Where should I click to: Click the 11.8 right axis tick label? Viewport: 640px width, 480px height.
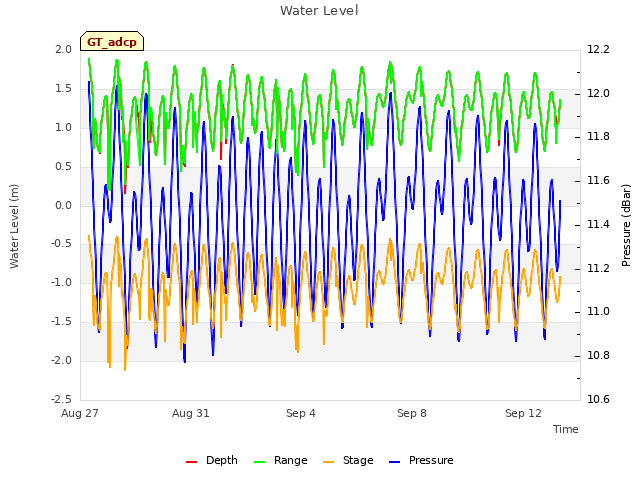(598, 137)
